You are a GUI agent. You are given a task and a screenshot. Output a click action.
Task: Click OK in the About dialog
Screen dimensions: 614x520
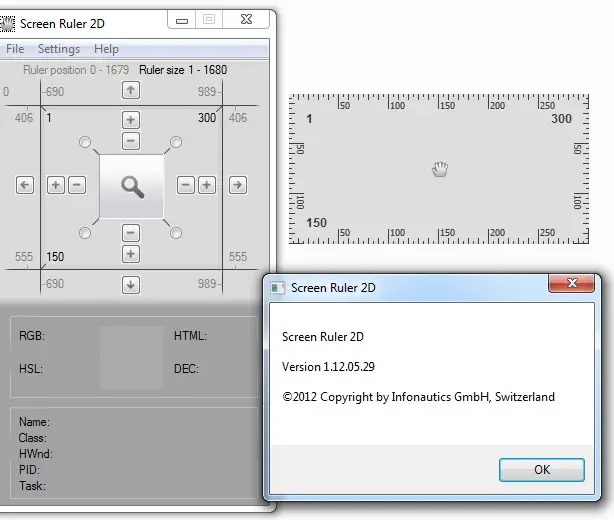point(542,469)
